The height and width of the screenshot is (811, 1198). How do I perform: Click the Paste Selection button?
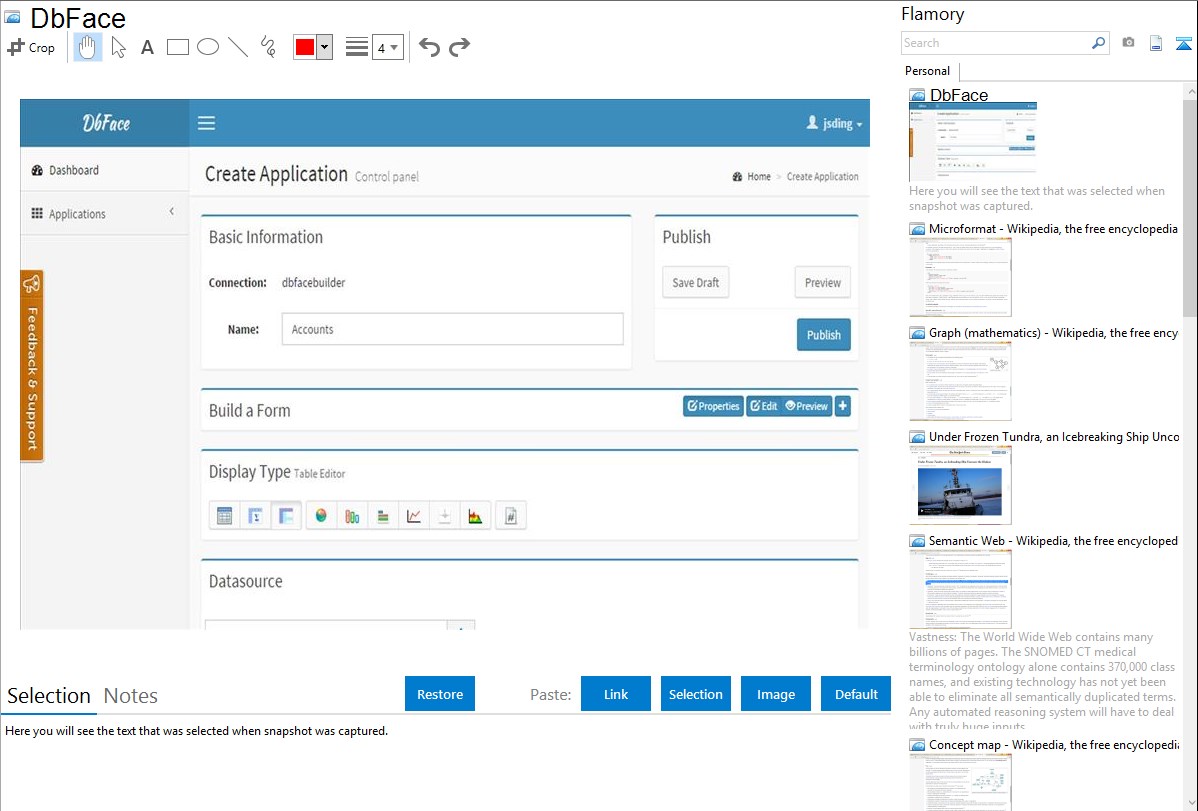pos(695,694)
